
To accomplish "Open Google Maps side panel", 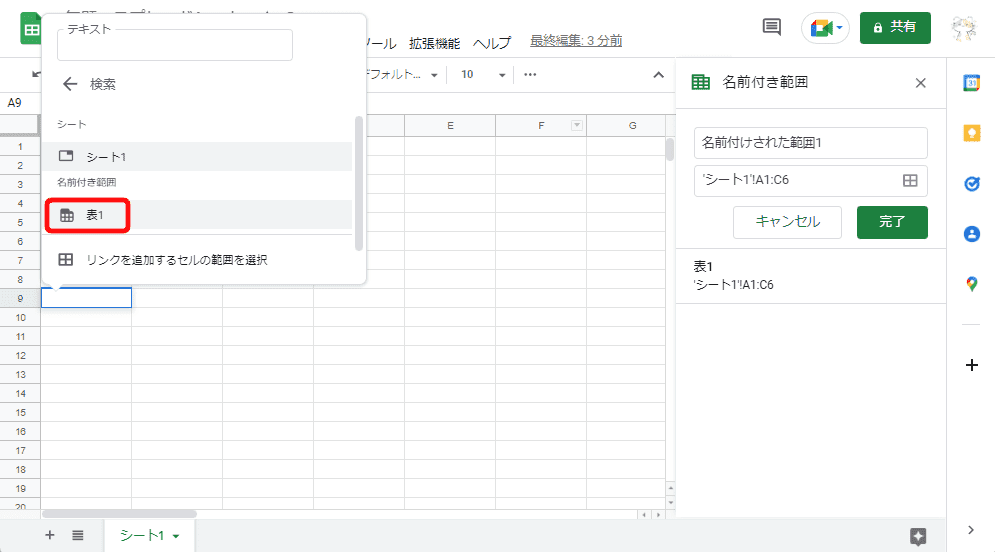I will [x=972, y=284].
